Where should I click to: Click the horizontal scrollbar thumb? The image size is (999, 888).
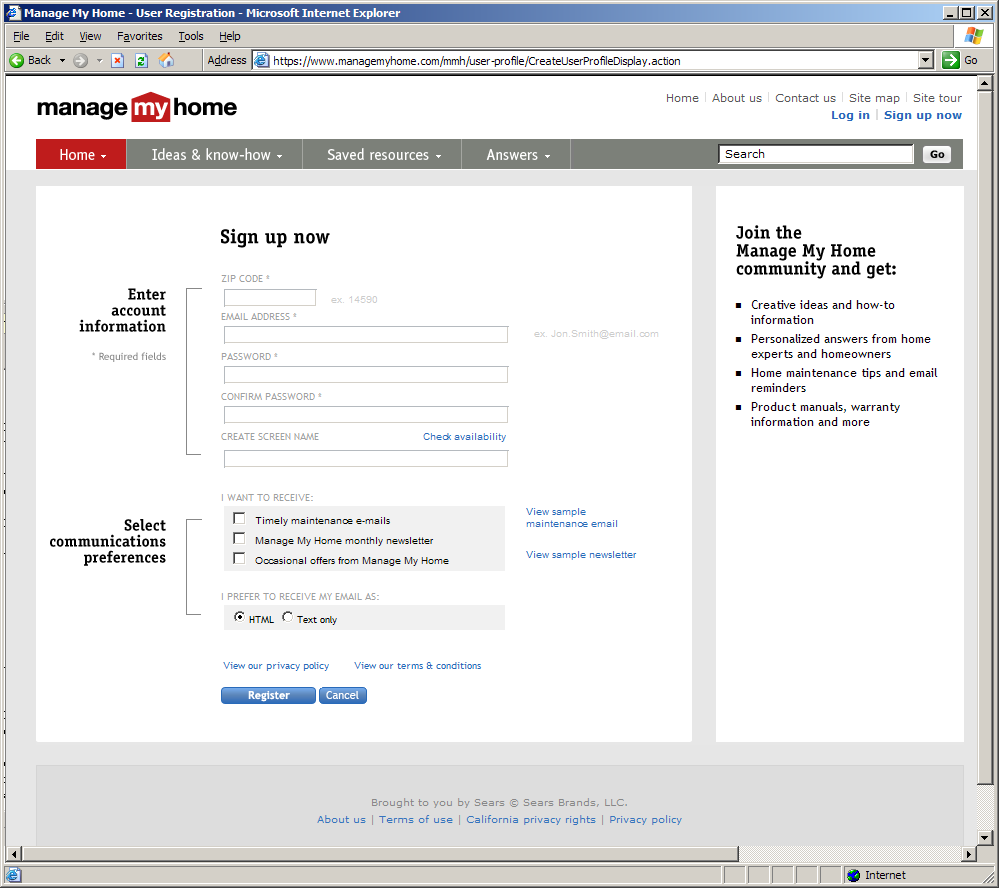380,854
